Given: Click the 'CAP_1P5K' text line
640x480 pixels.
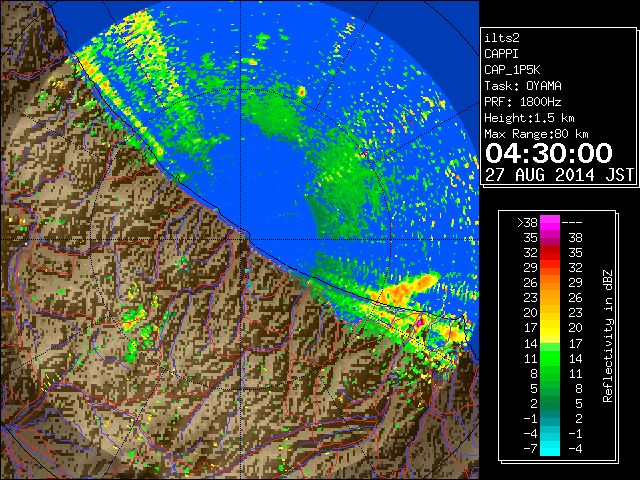Looking at the screenshot, I should (x=512, y=70).
